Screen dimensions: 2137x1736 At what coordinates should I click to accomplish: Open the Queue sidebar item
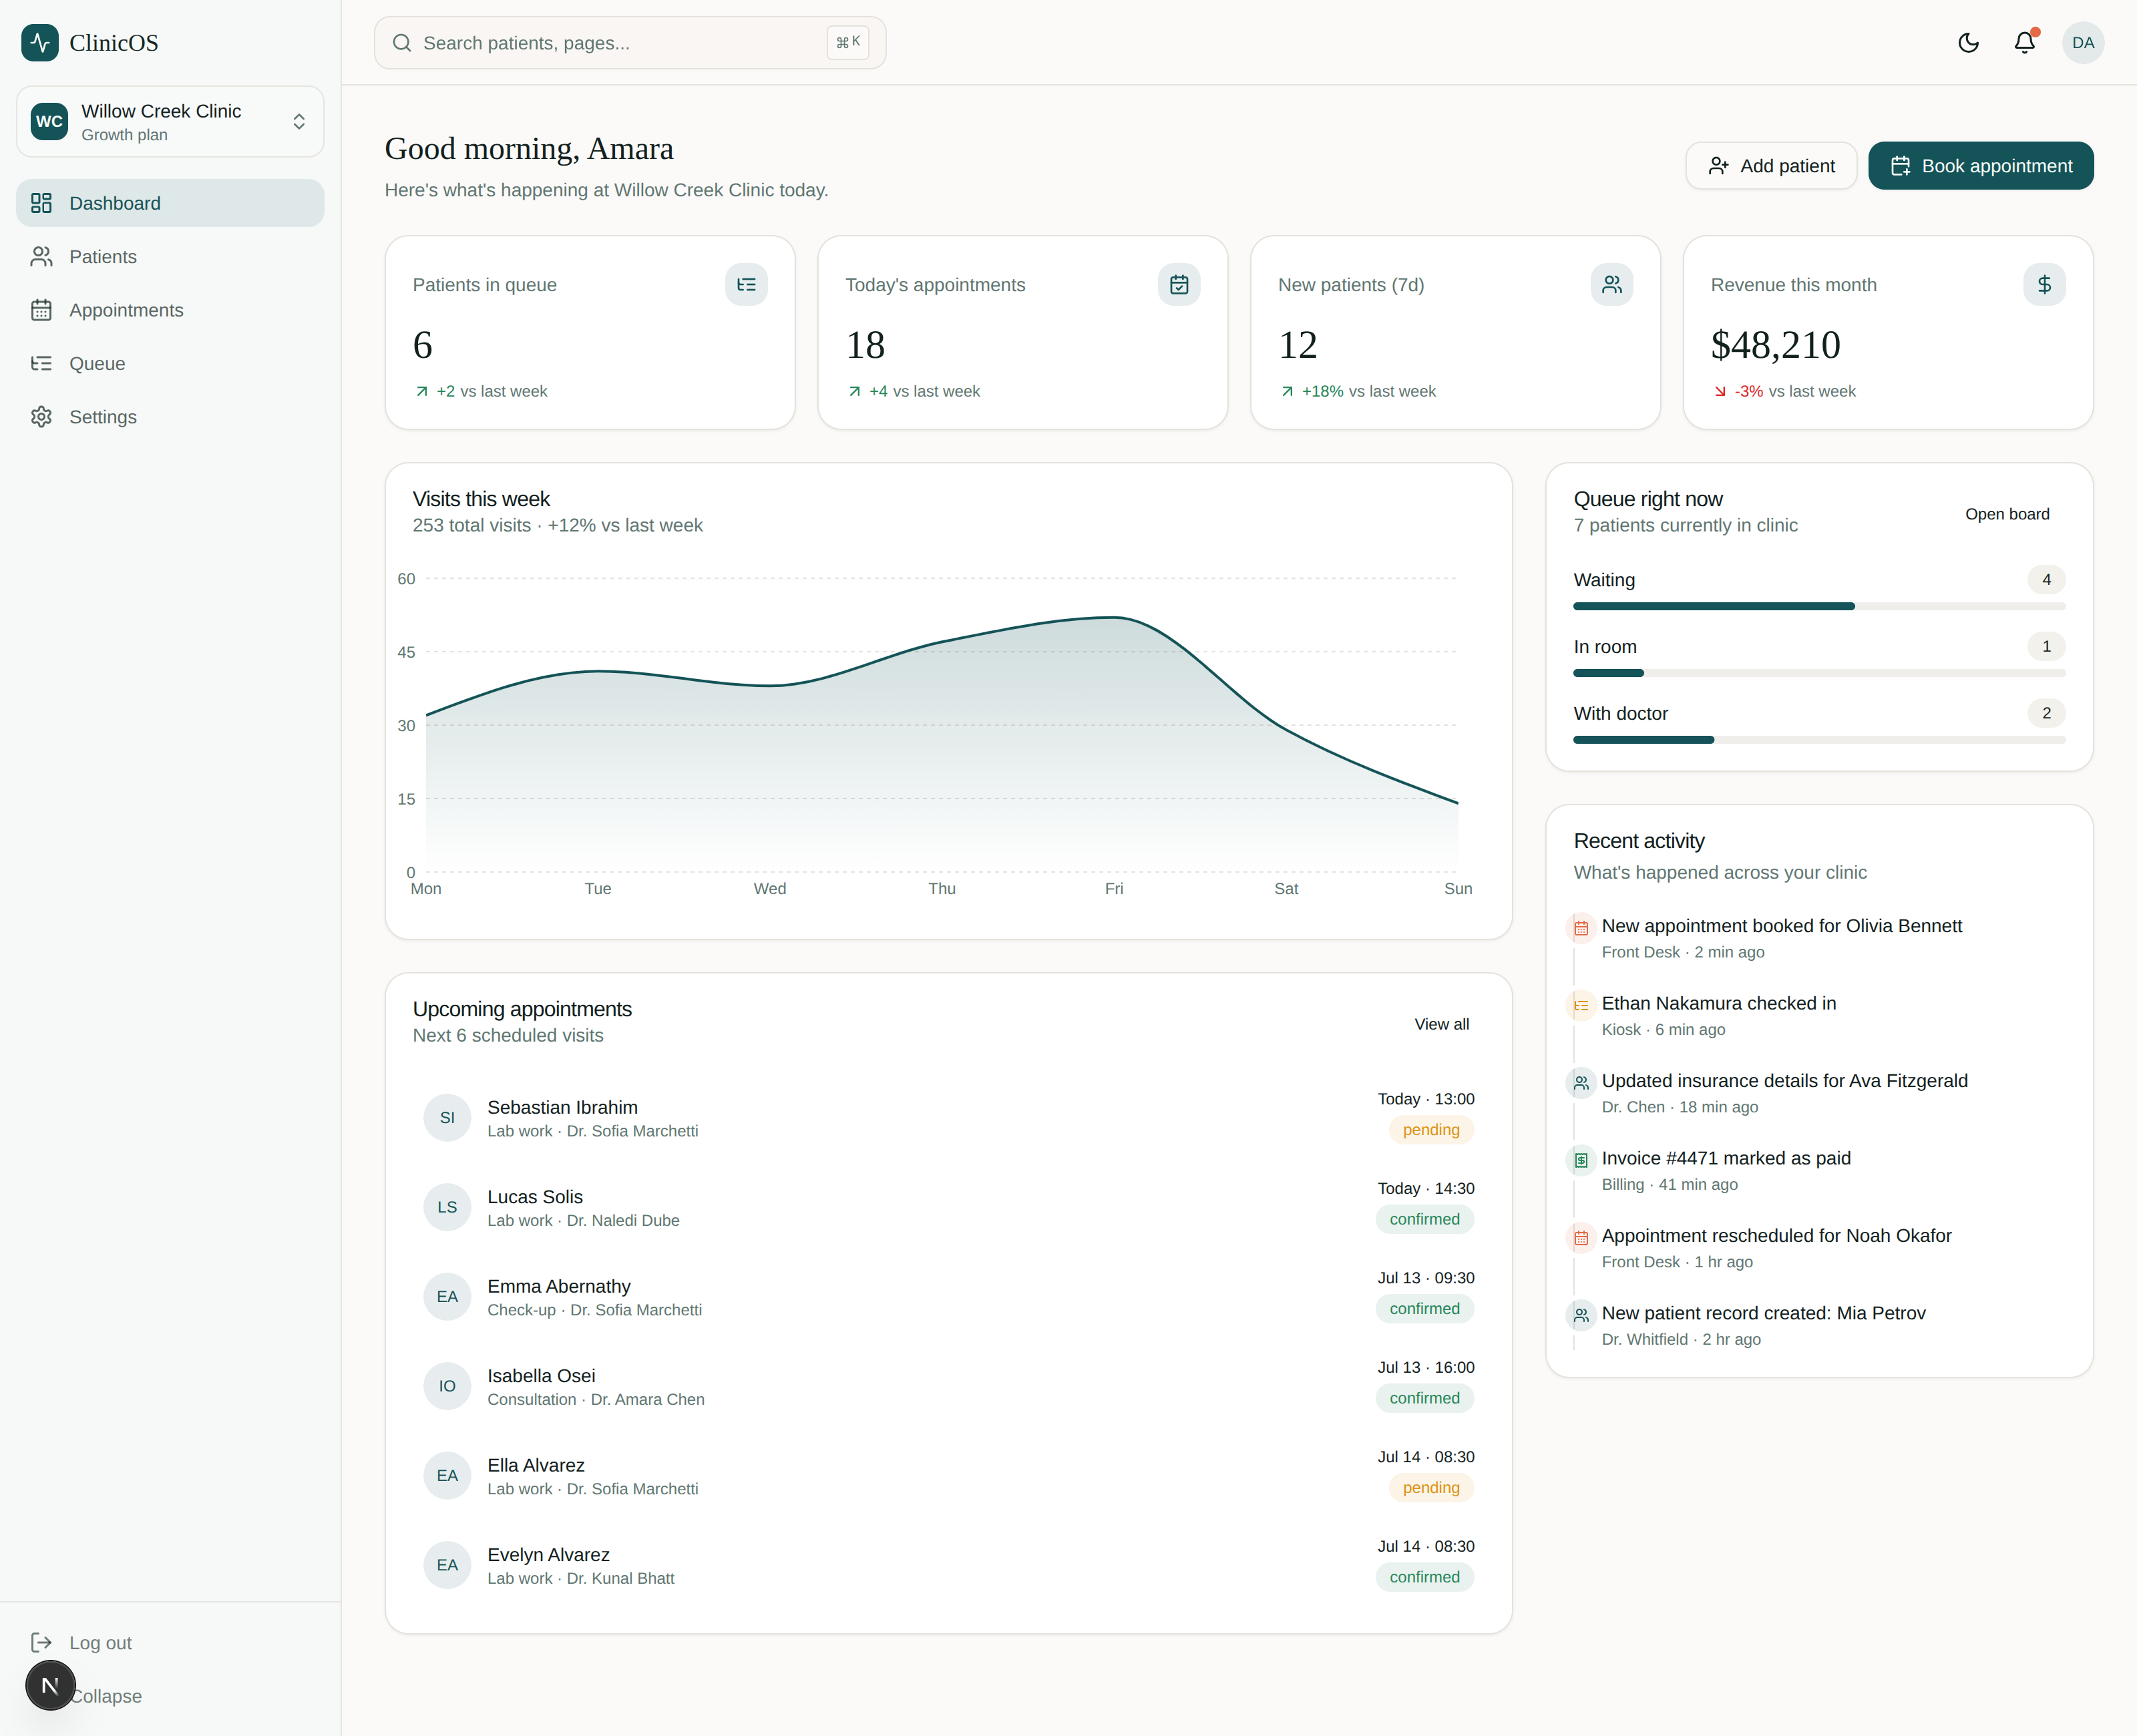click(x=170, y=364)
